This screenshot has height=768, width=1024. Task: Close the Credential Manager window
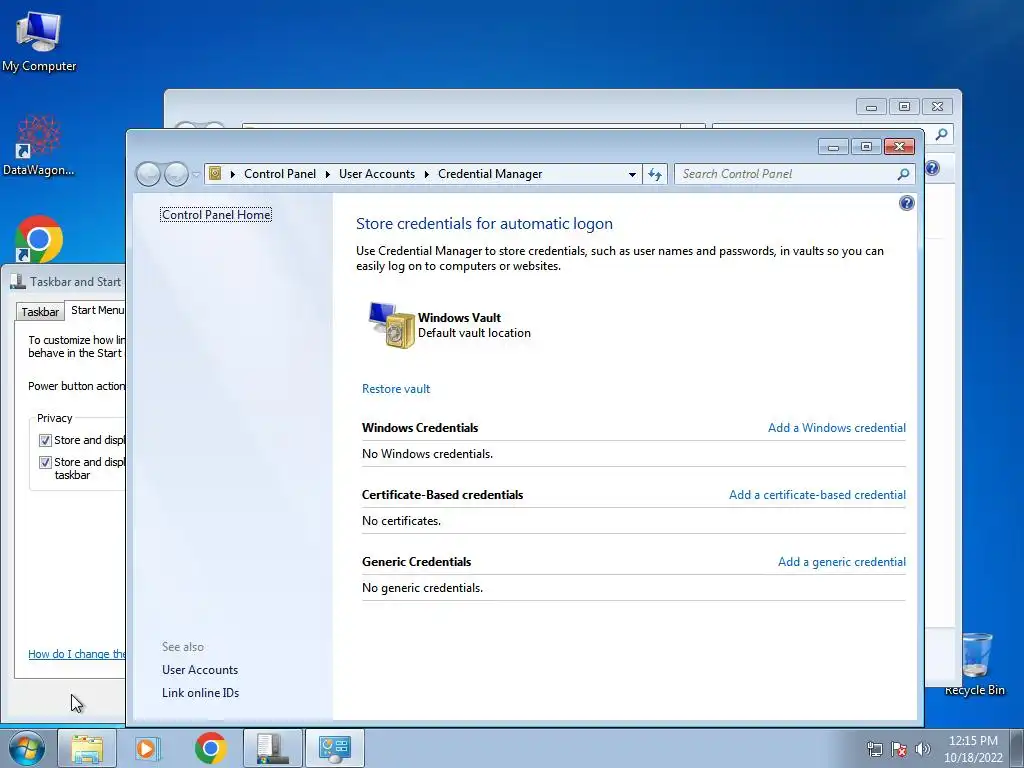pyautogui.click(x=899, y=147)
